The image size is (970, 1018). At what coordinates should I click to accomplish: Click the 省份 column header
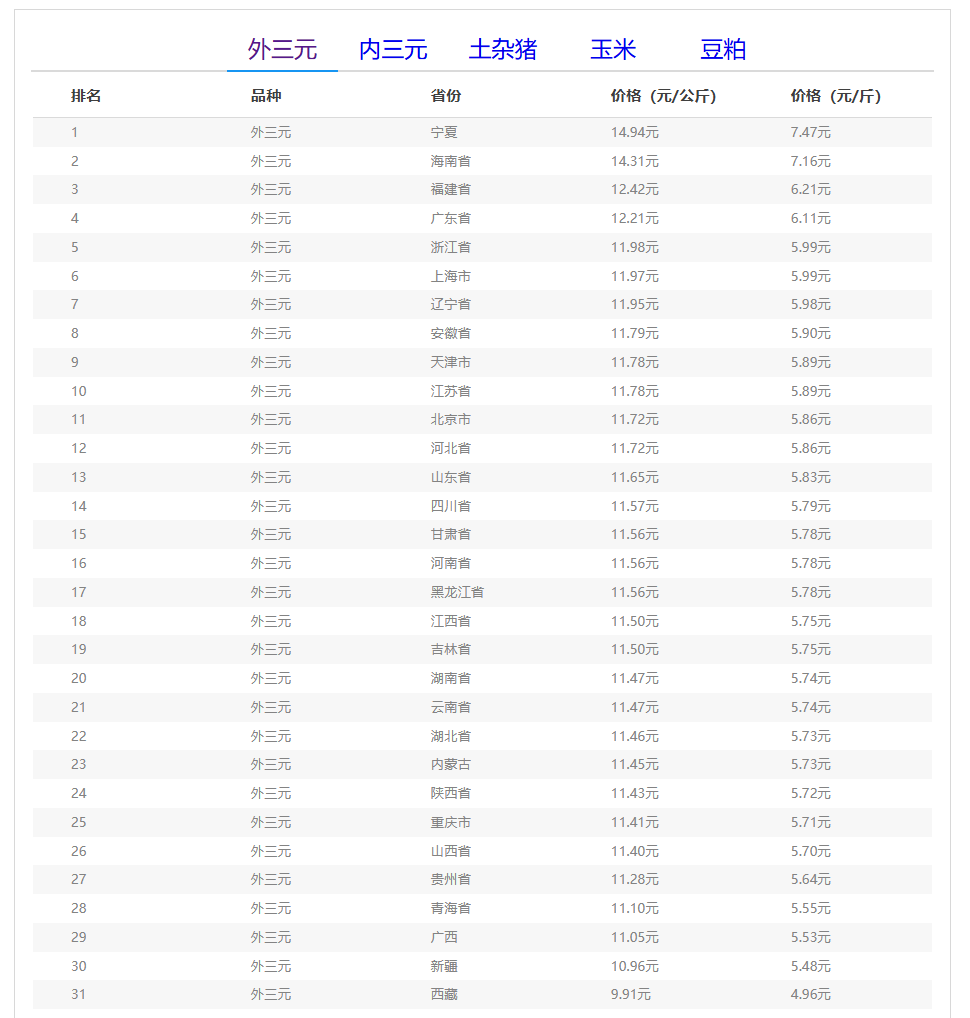pos(446,96)
